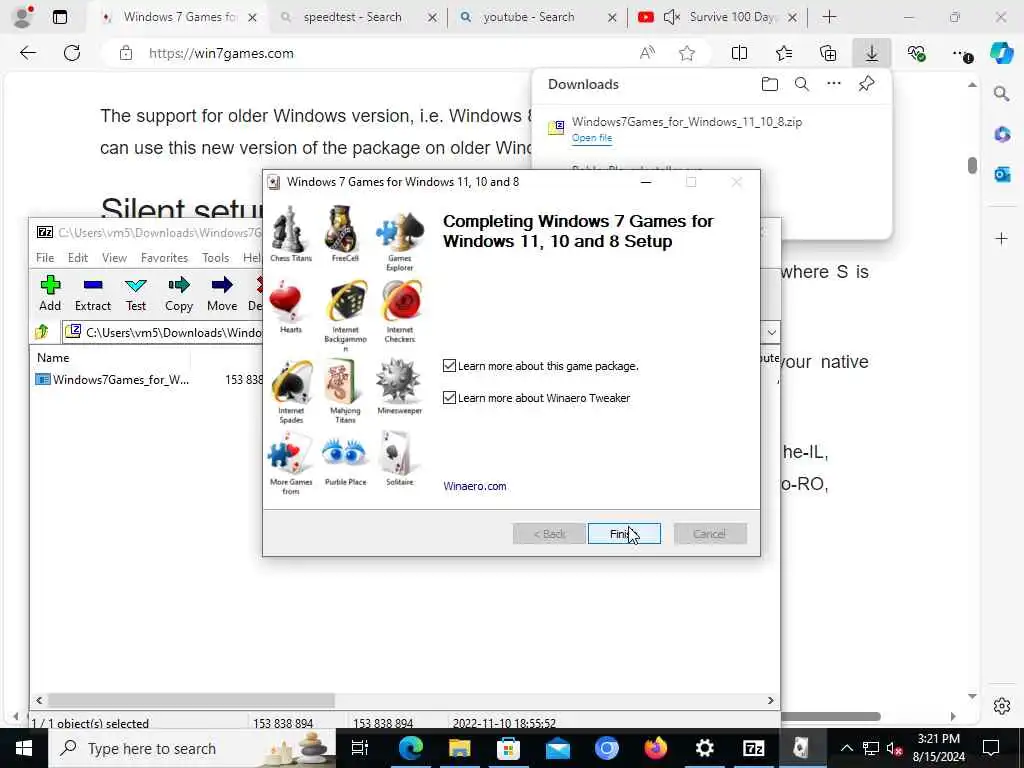Click Copy in the 7-Zip toolbar
1024x768 pixels.
tap(179, 293)
